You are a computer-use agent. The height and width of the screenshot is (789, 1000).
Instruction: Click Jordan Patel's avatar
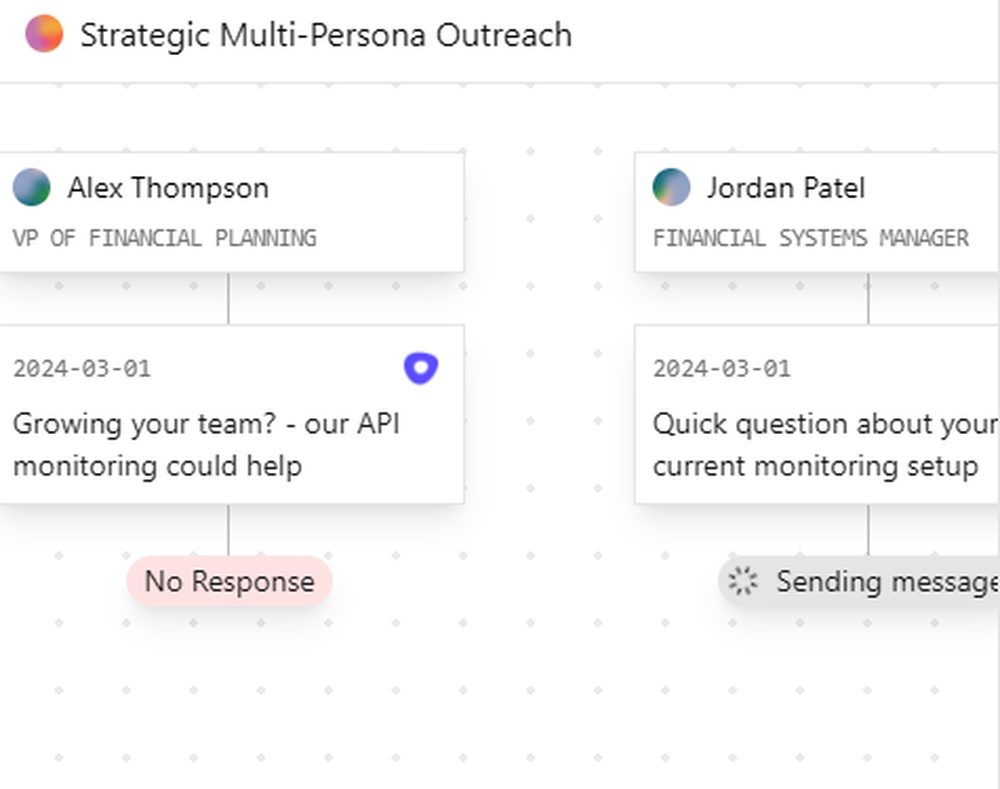click(671, 187)
